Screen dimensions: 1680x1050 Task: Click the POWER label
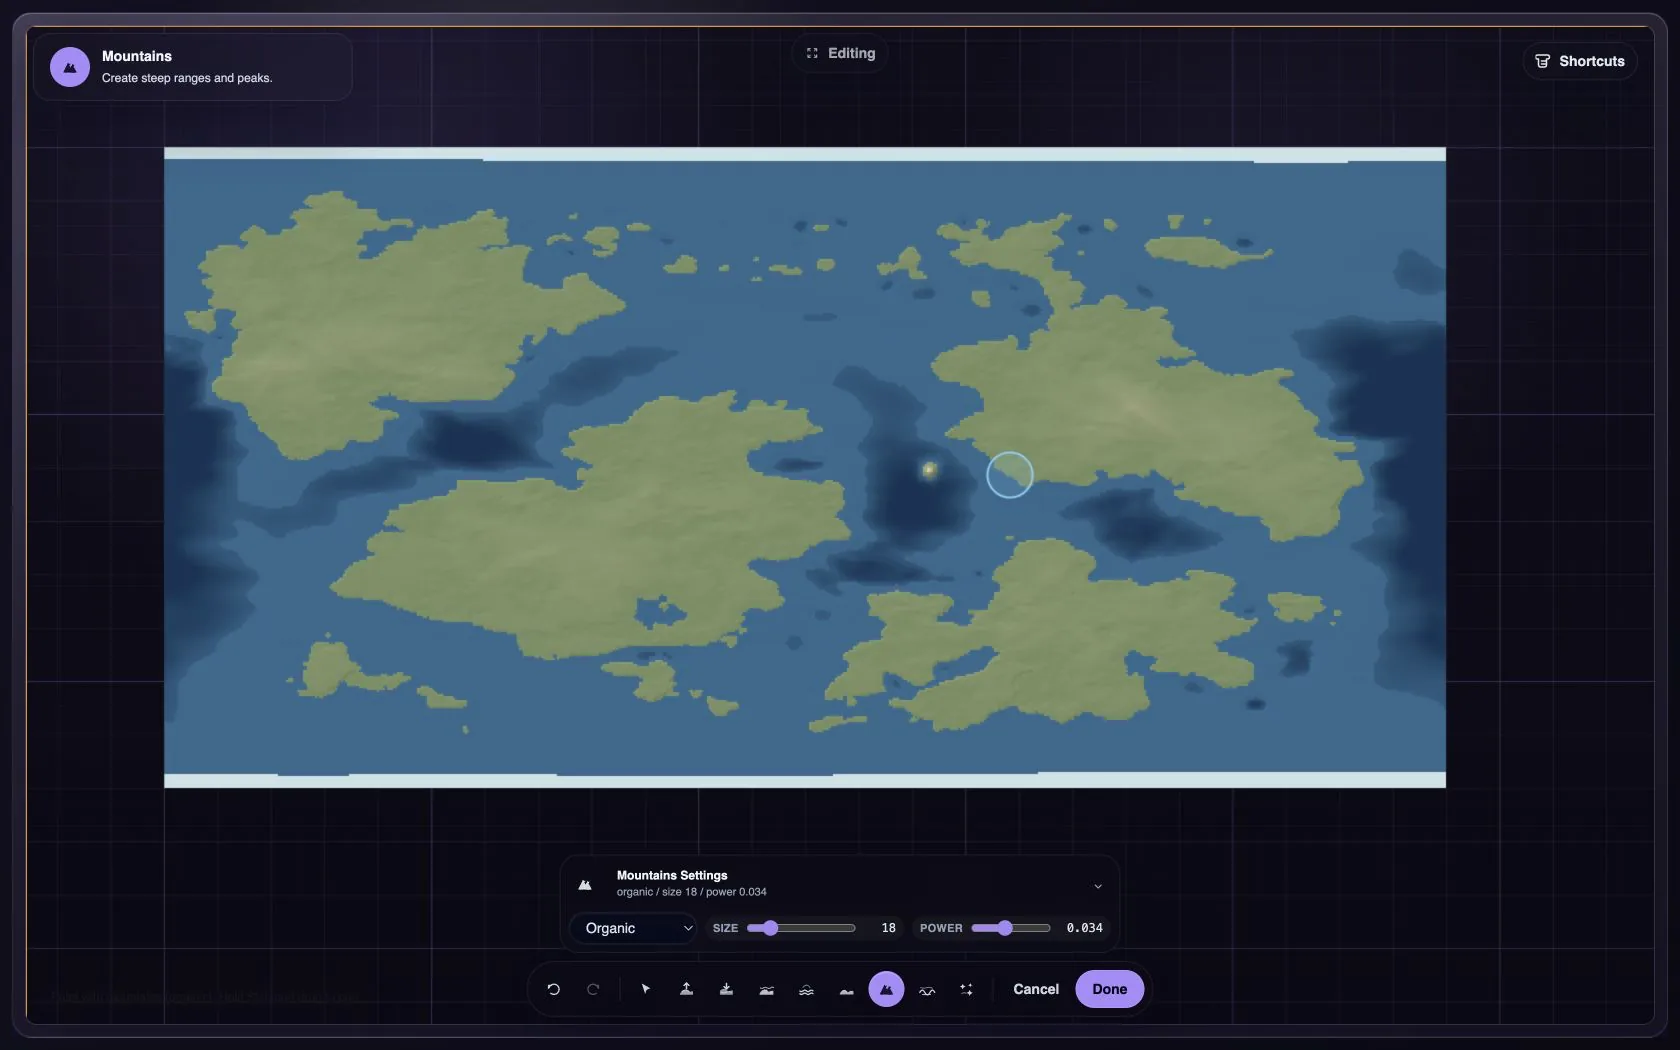(941, 928)
